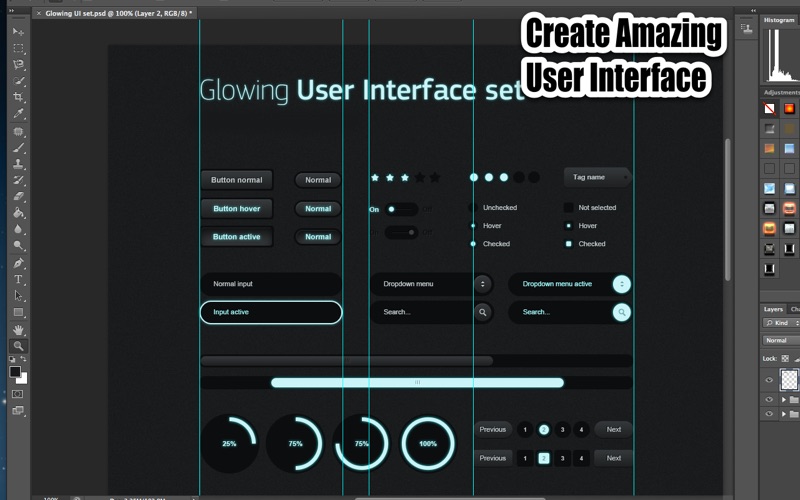Apply the Default Style (None) swatch
Viewport: 800px width, 500px height.
click(769, 109)
